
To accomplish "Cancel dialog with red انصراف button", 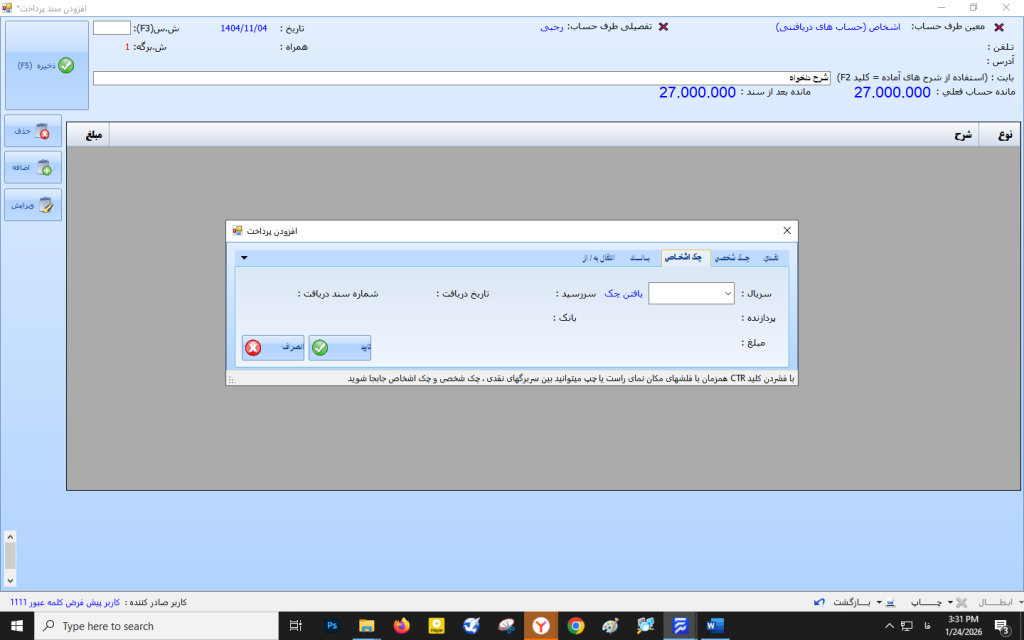I will 273,348.
